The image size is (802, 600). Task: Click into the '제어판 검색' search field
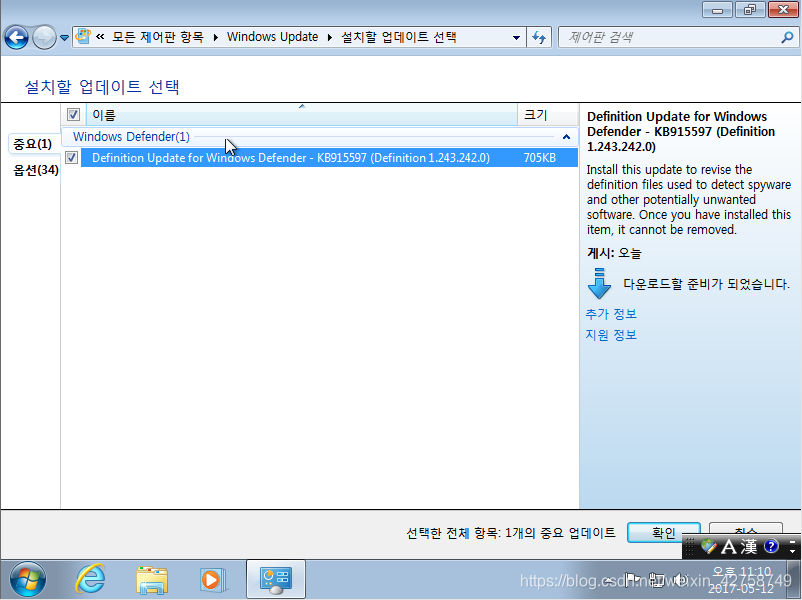coord(671,37)
